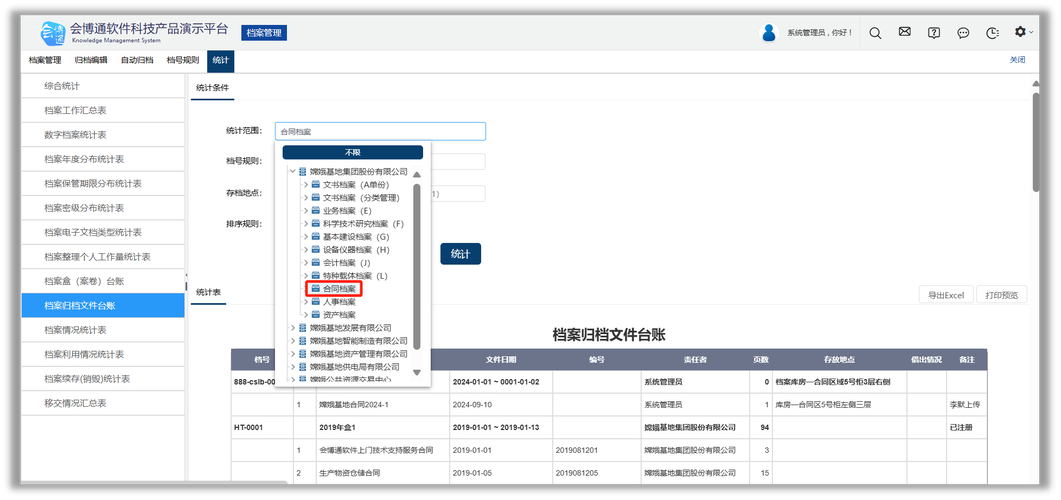
Task: Open 档案工作汇总表 in the sidebar
Action: [103, 110]
